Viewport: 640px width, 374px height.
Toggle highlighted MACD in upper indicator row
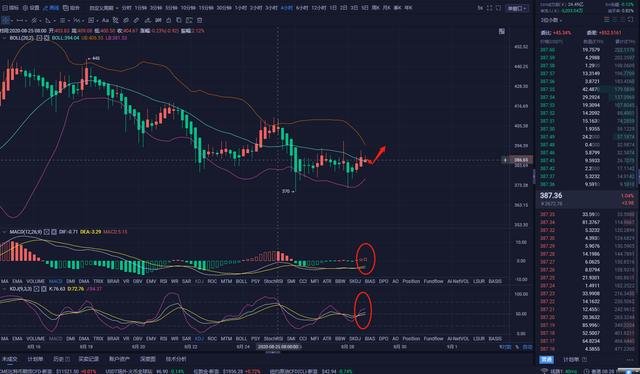tap(56, 281)
